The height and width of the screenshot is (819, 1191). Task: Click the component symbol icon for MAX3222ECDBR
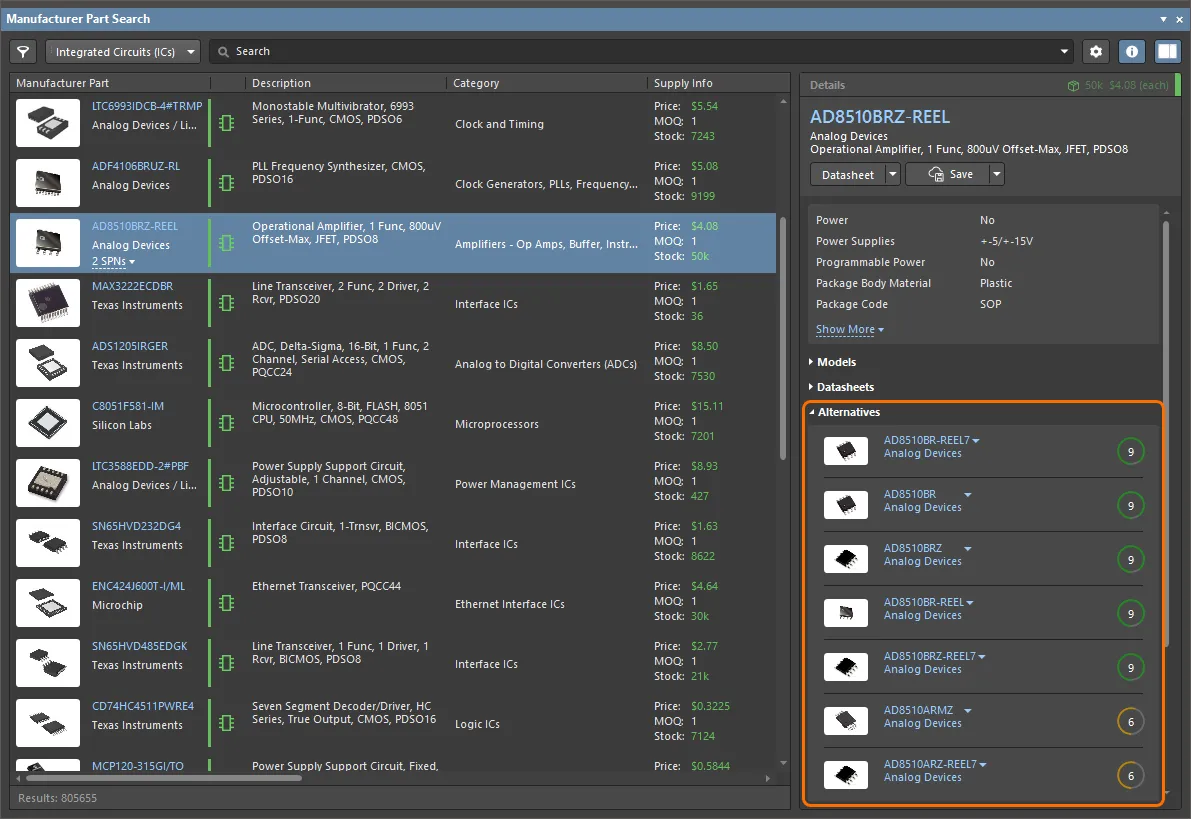[x=226, y=302]
